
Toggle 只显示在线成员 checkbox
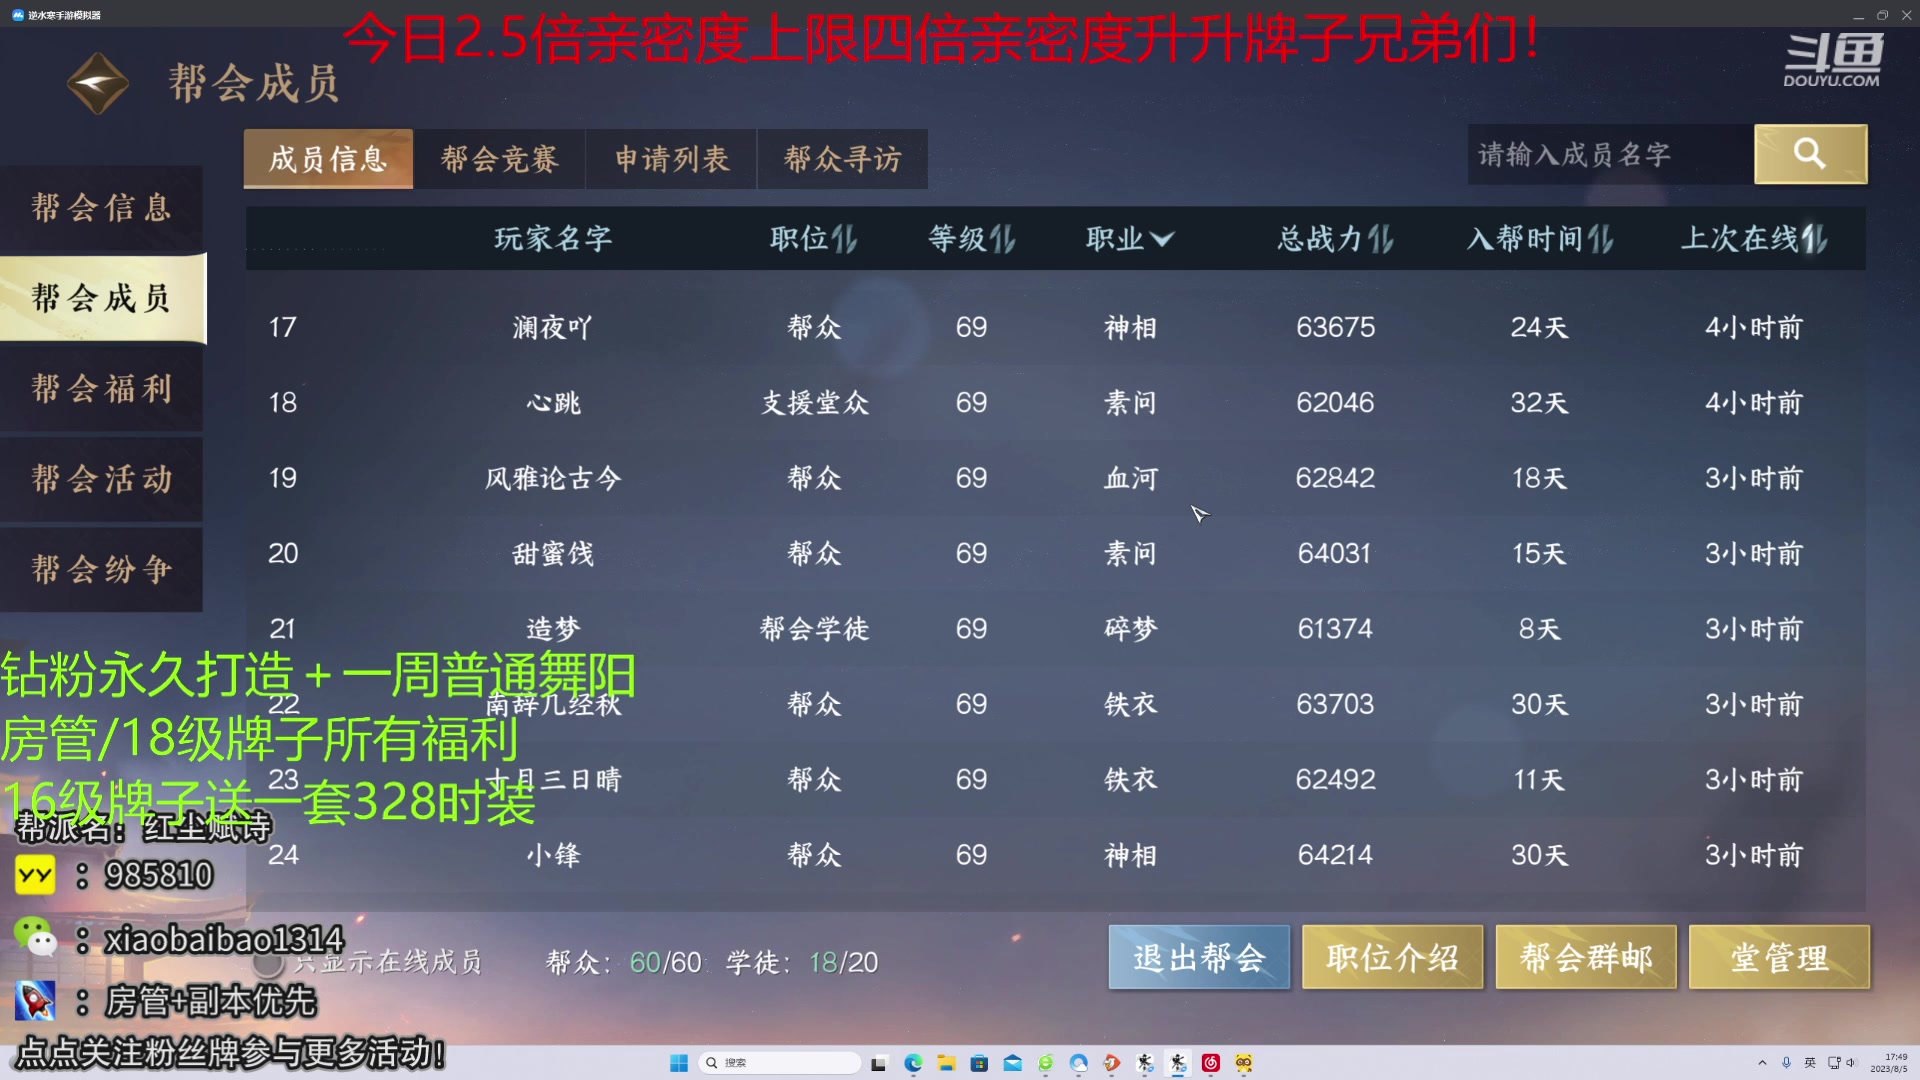click(268, 962)
